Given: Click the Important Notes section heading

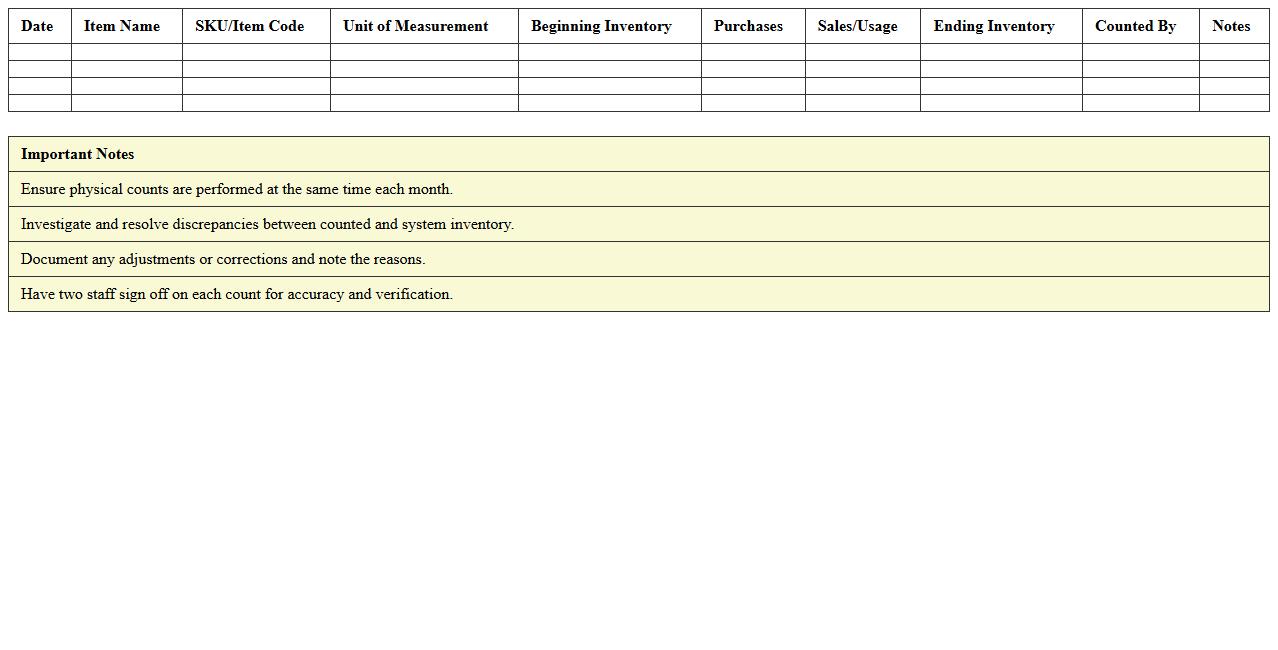Looking at the screenshot, I should click(78, 154).
